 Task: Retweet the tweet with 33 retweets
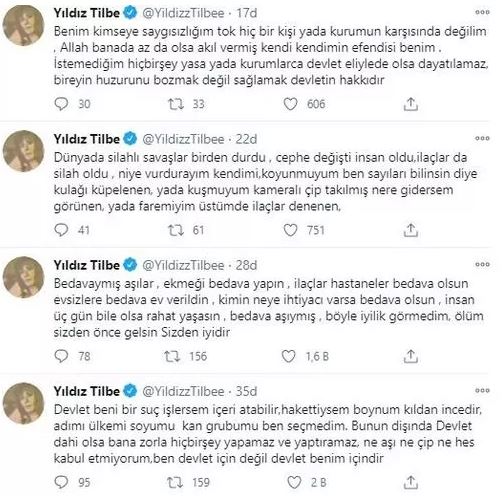tap(176, 104)
